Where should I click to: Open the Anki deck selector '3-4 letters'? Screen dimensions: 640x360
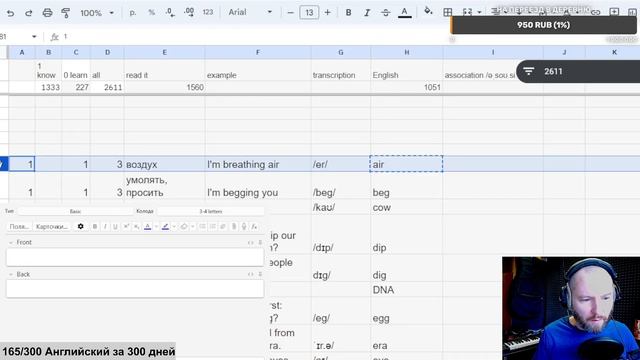(x=211, y=211)
